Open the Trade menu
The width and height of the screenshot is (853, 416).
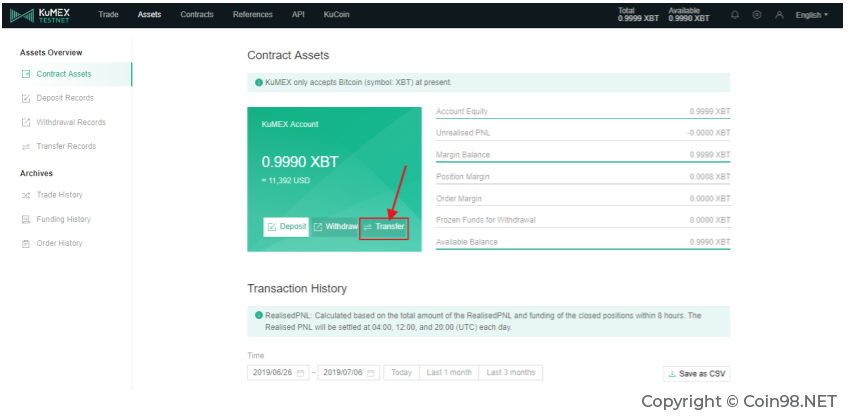[108, 15]
